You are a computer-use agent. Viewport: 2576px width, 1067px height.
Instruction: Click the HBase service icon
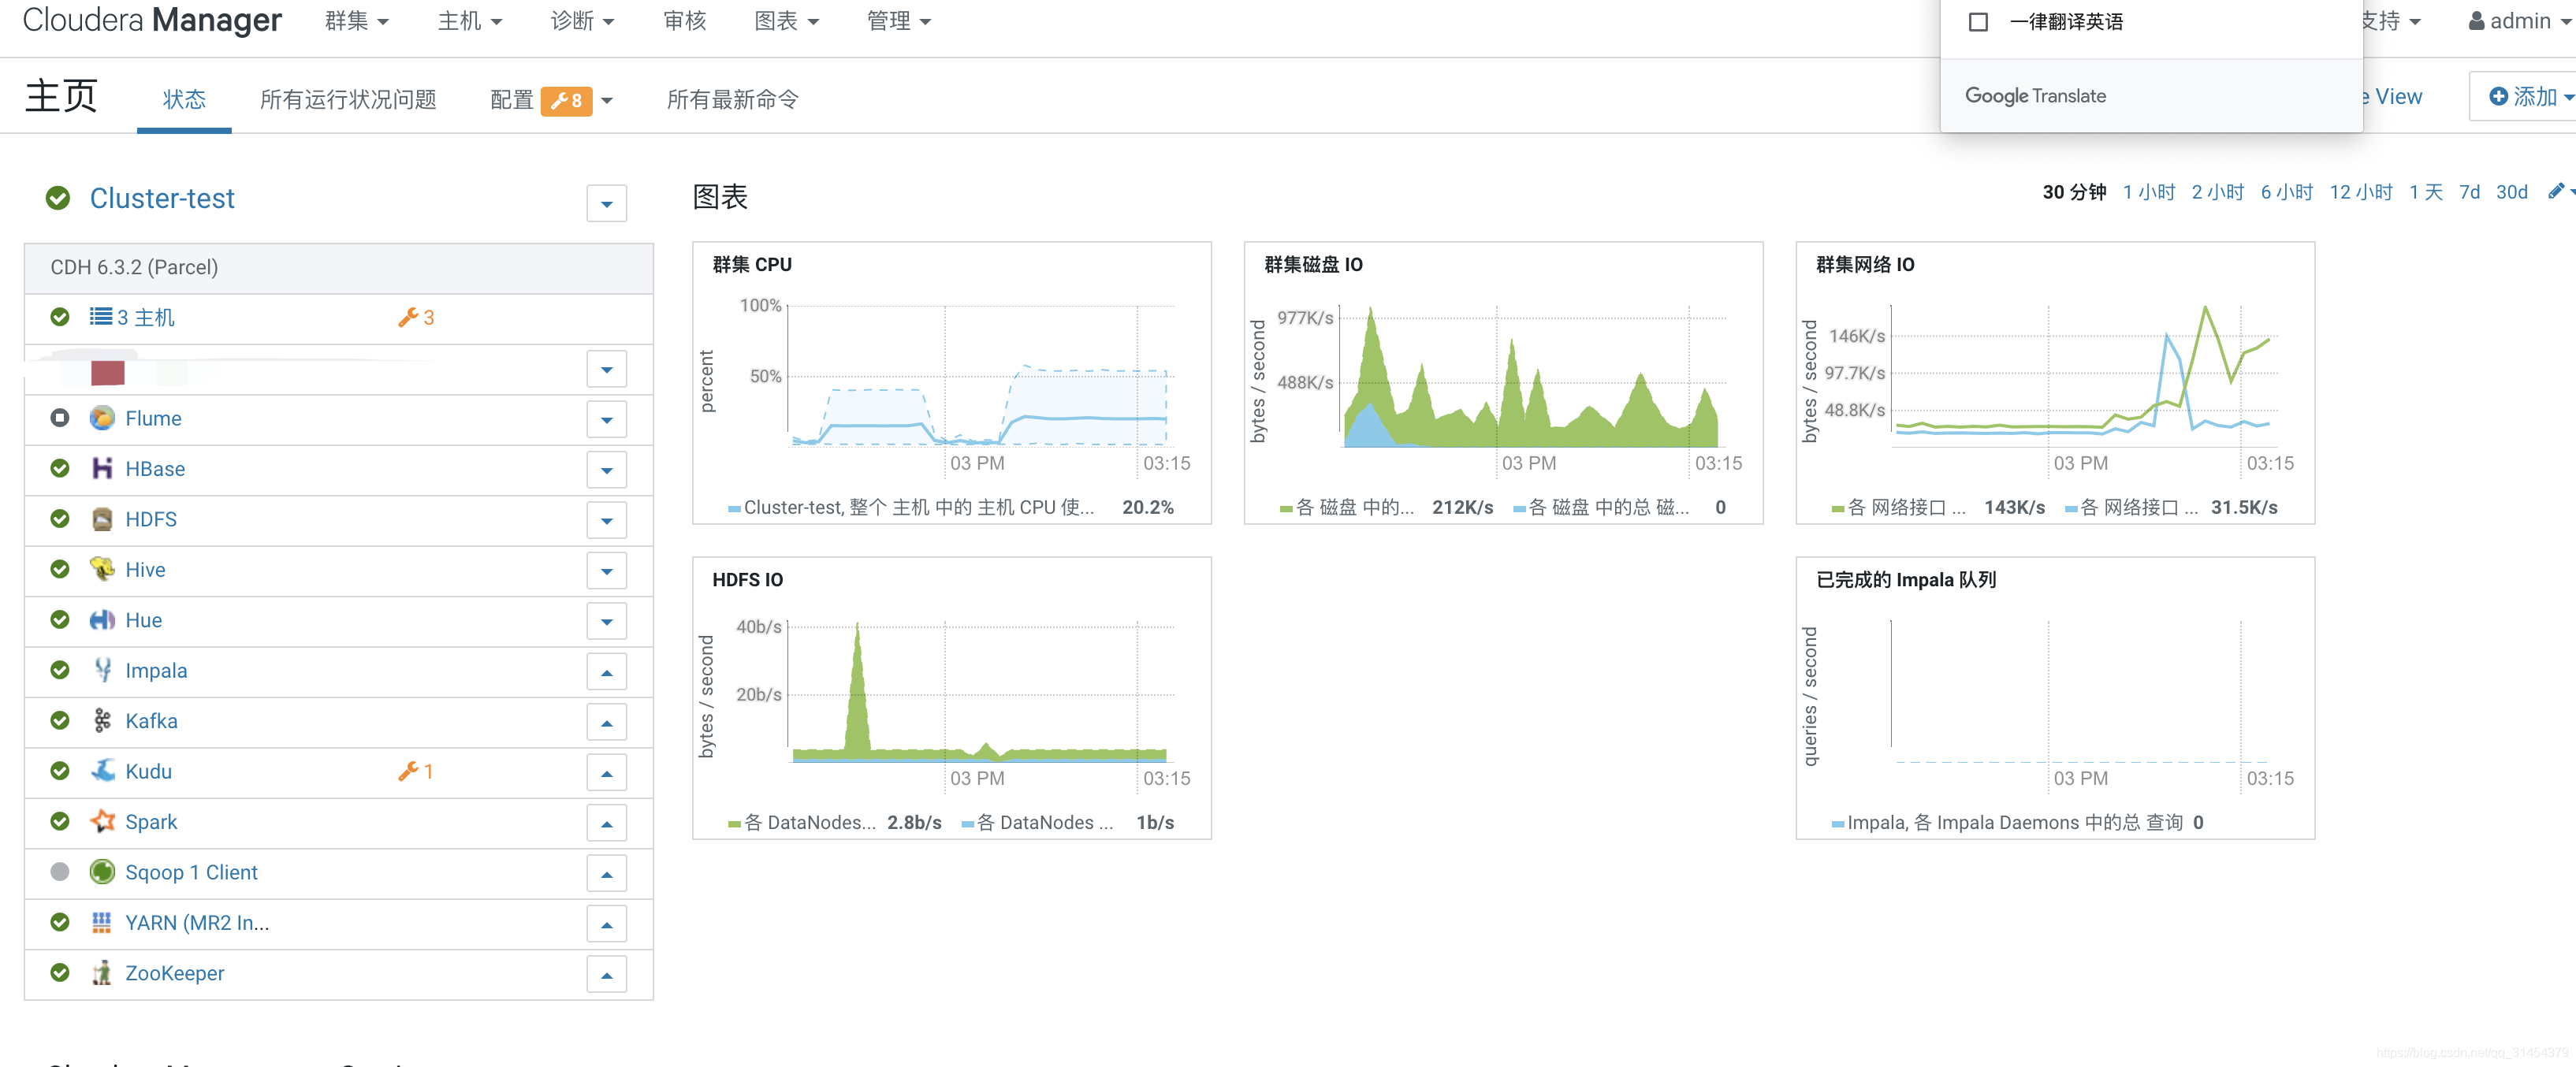(102, 468)
